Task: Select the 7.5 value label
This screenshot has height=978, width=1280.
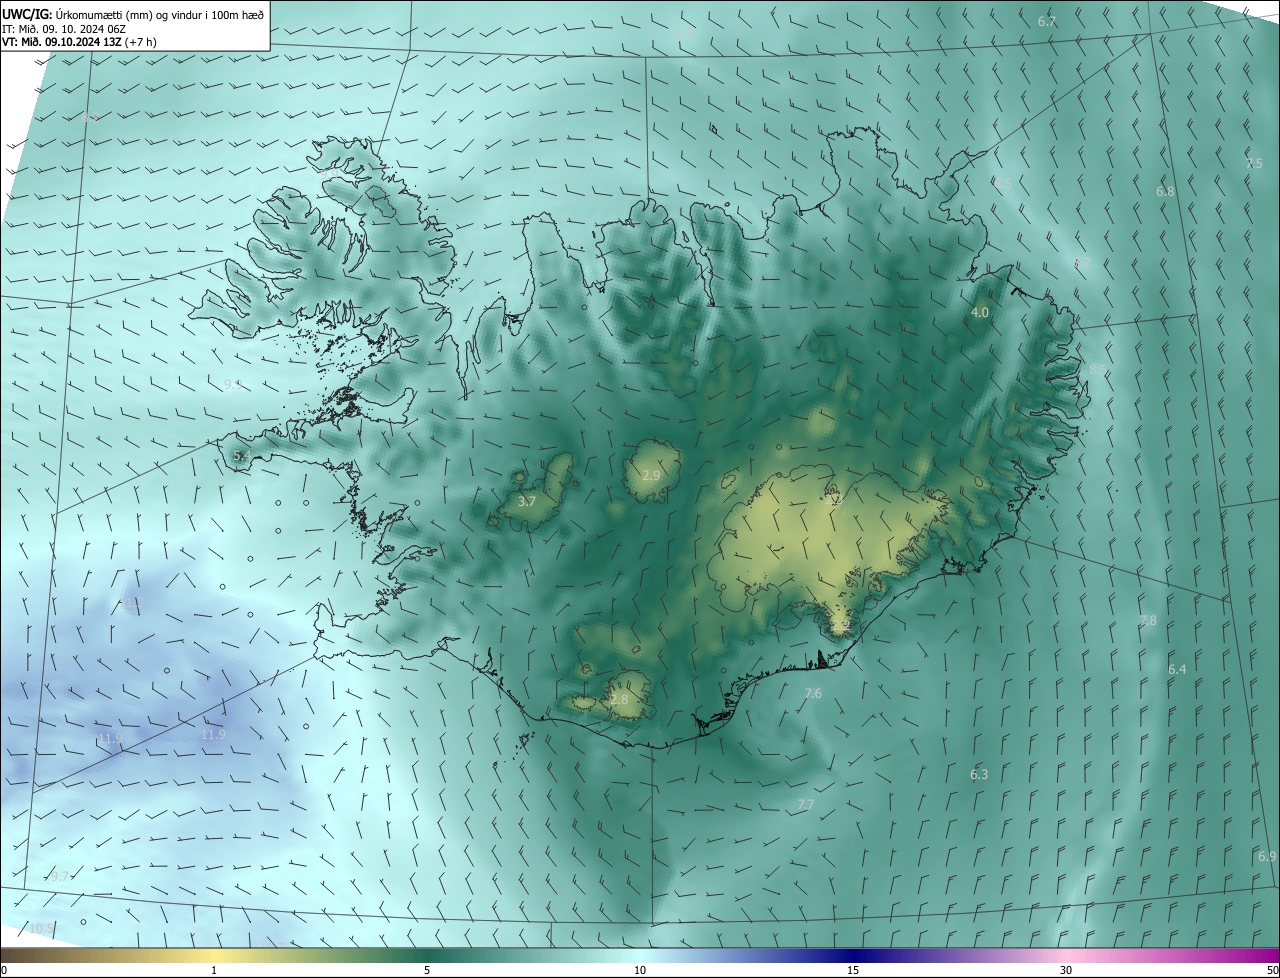Action: 1254,163
